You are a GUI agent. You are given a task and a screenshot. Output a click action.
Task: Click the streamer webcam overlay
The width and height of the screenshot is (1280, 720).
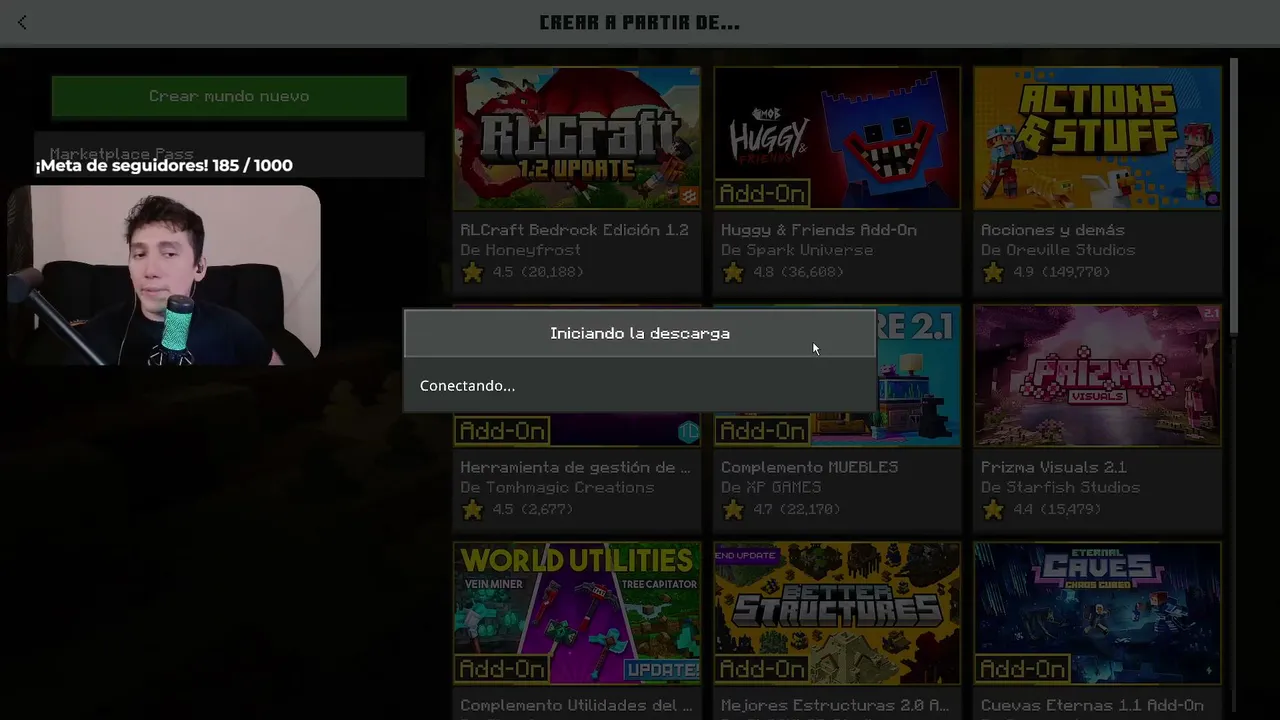[x=164, y=274]
